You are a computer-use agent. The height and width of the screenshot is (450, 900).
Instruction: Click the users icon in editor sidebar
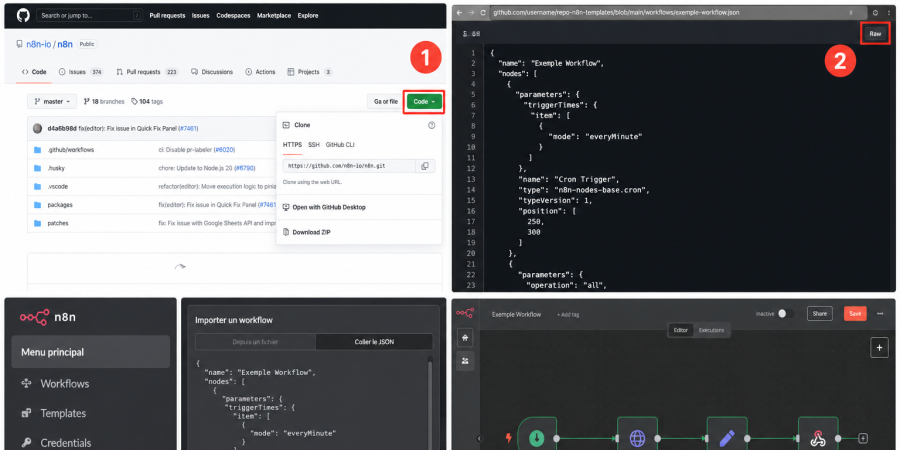click(x=465, y=361)
